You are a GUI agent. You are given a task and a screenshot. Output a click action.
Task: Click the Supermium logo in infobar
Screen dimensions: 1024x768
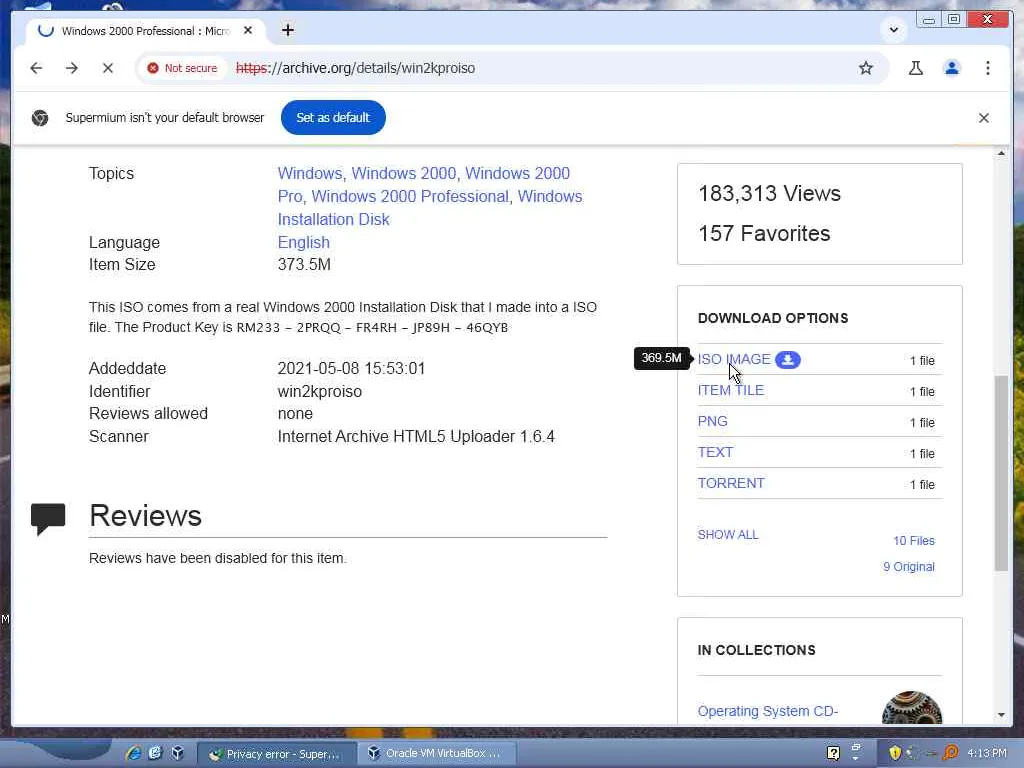click(40, 118)
